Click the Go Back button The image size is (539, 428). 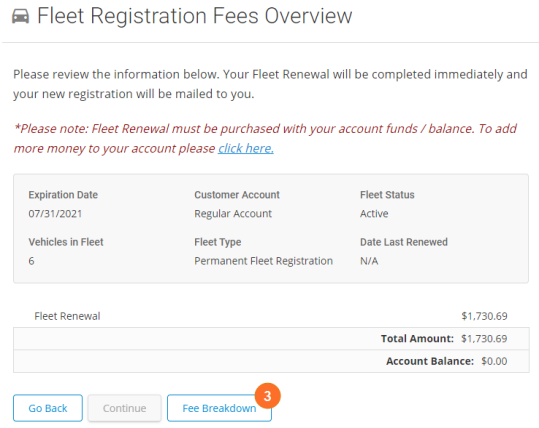pos(48,408)
